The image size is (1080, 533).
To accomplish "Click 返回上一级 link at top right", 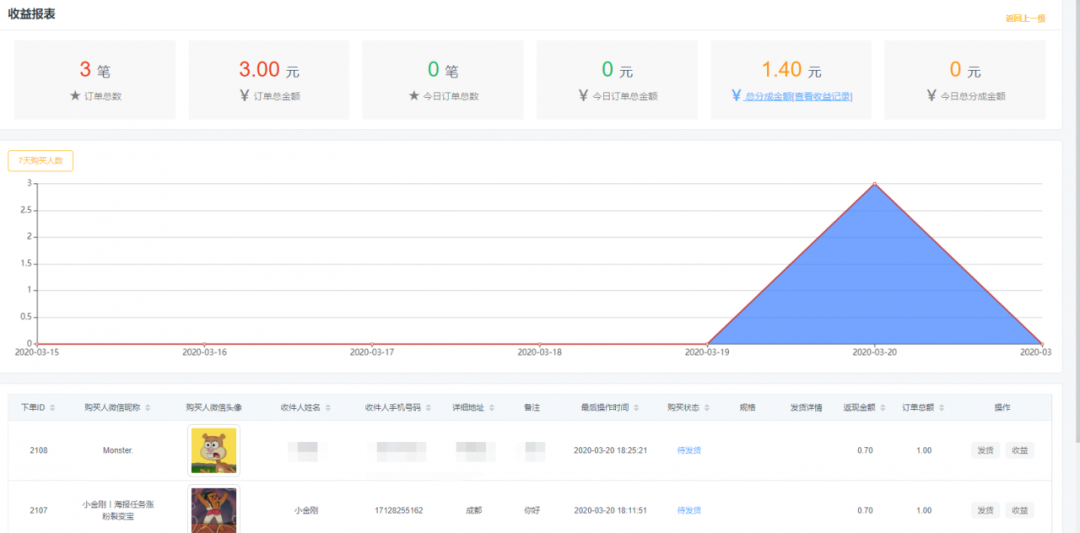I will (1025, 18).
